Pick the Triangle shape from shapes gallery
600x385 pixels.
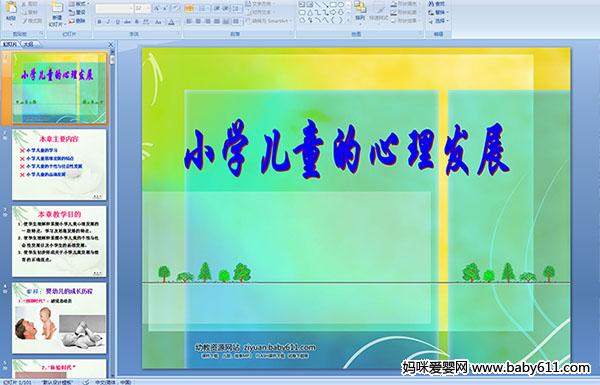pos(310,13)
